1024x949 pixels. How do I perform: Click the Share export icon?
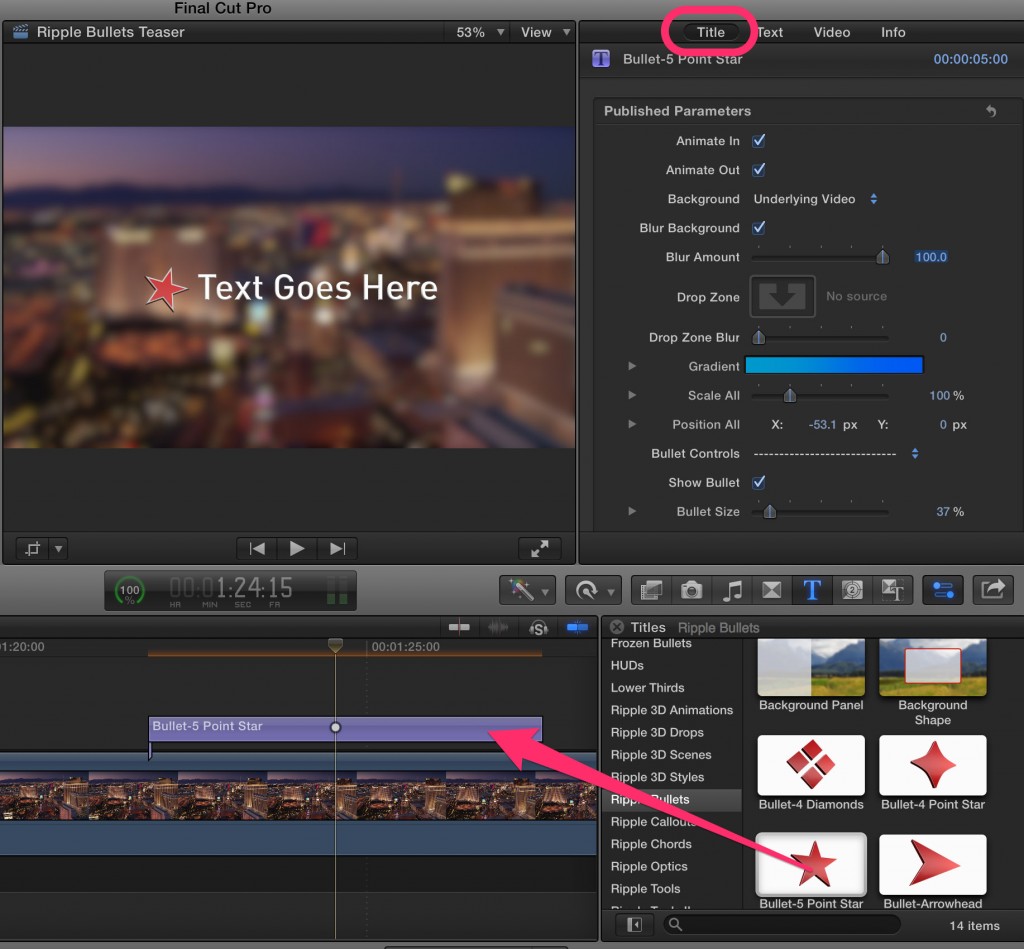[993, 590]
